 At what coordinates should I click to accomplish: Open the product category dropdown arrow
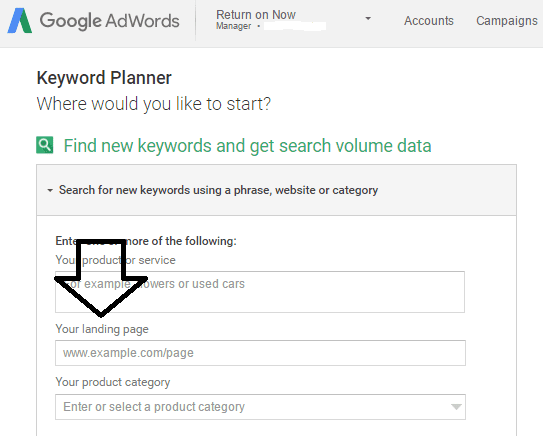tap(456, 407)
